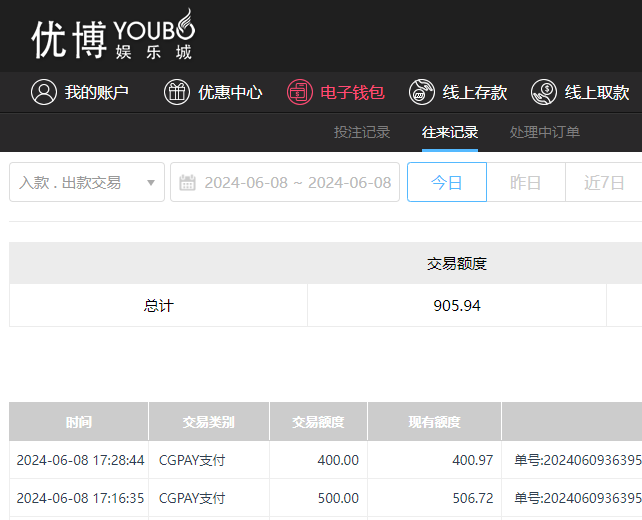The height and width of the screenshot is (520, 642).
Task: Open 我的账户 menu item
Action: 97,92
